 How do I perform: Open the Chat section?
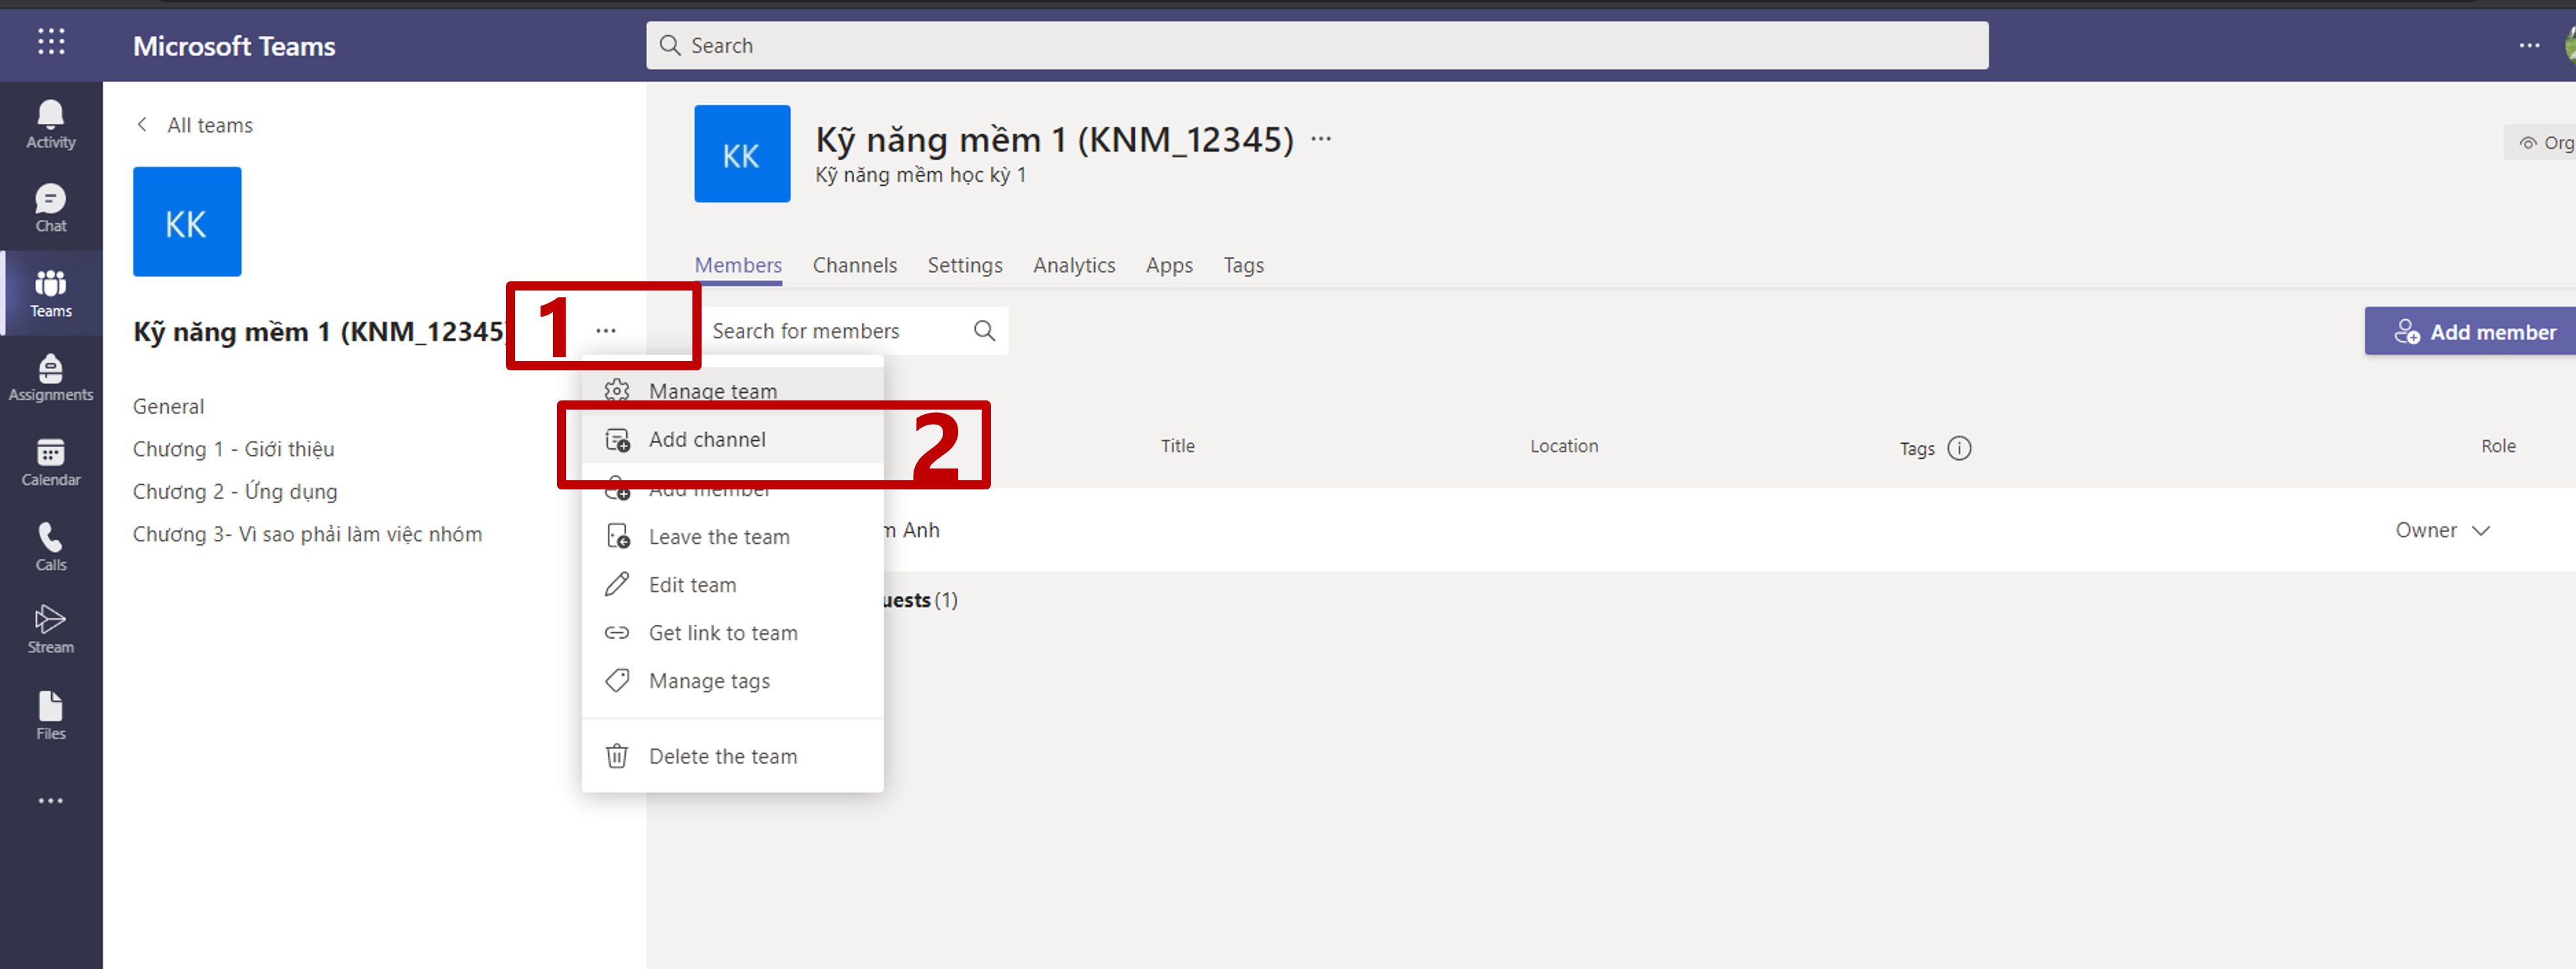coord(50,208)
